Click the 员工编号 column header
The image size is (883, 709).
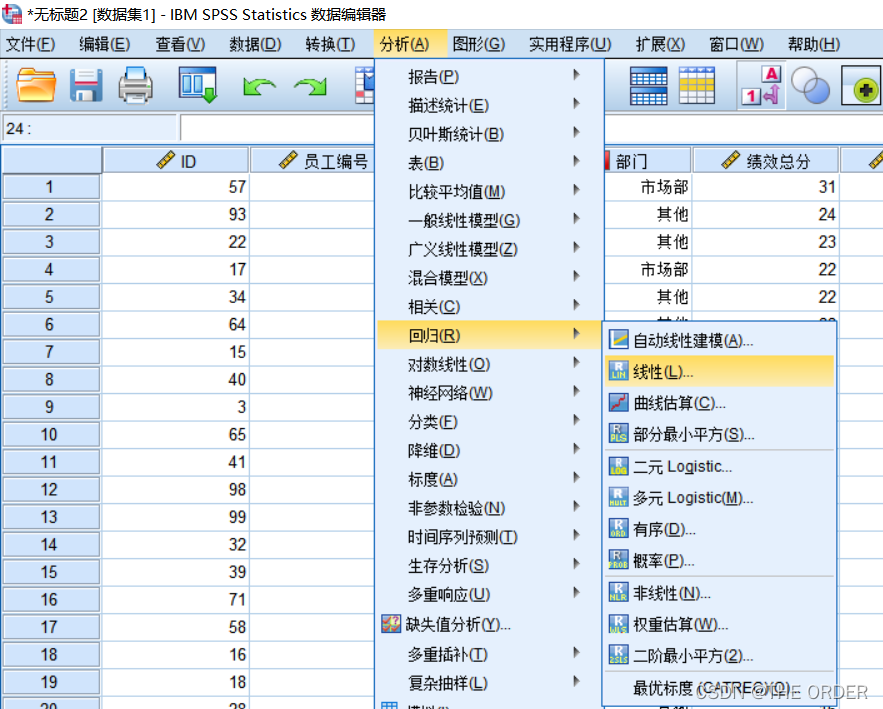[x=313, y=161]
